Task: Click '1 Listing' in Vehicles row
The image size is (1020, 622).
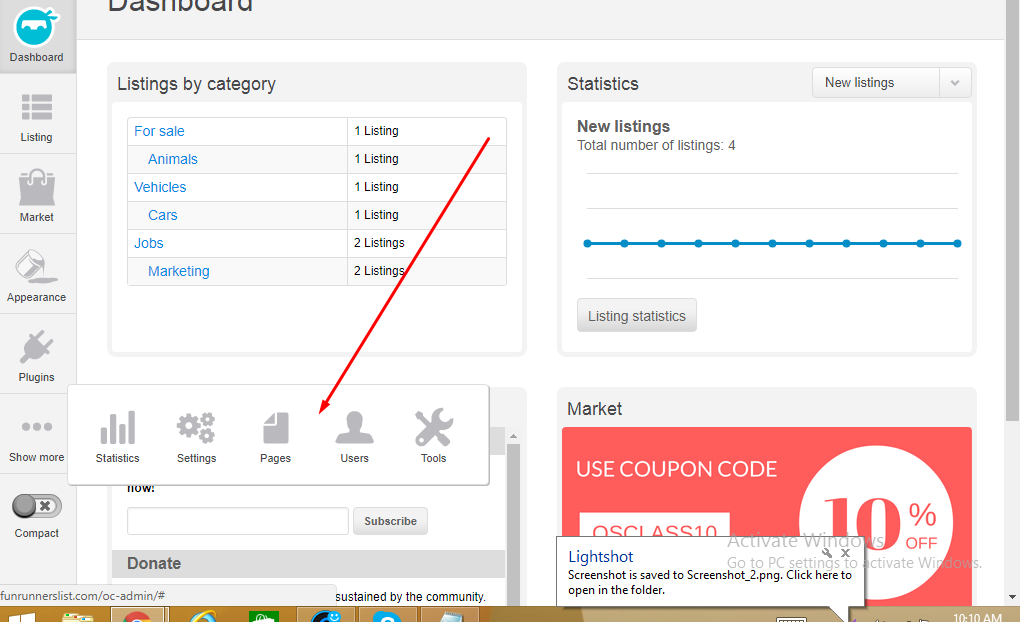Action: click(376, 187)
